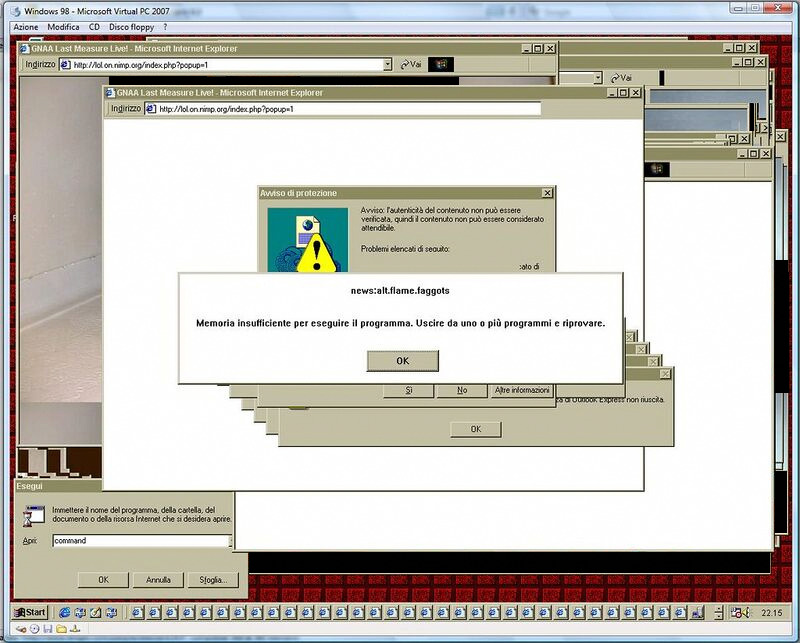Click Sì in the Avviso di protezione dialog

tap(409, 390)
